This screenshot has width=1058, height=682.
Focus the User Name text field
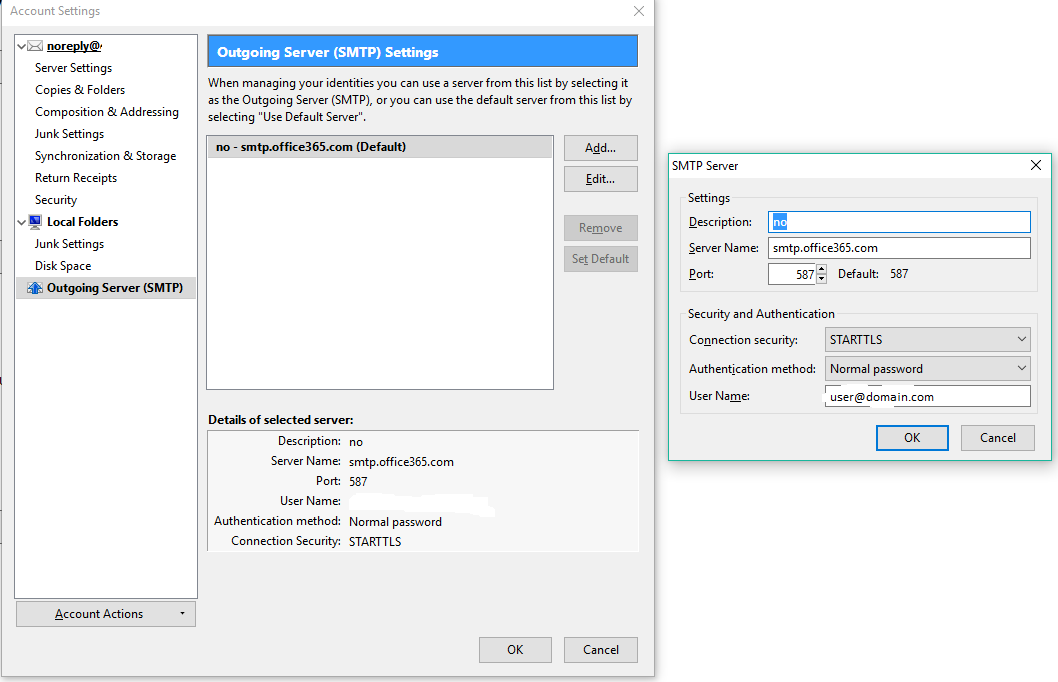[928, 397]
